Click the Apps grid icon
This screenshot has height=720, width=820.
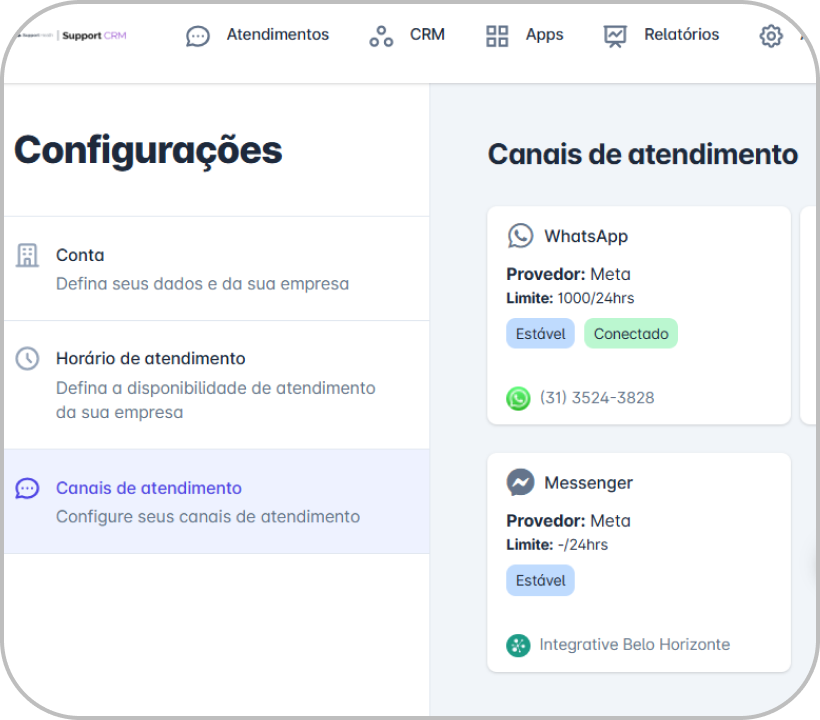click(497, 36)
